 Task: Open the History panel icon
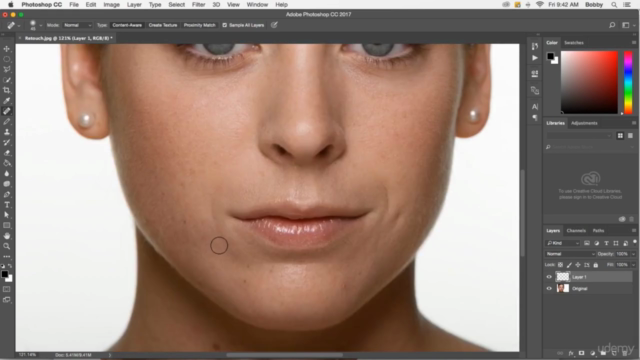(535, 46)
